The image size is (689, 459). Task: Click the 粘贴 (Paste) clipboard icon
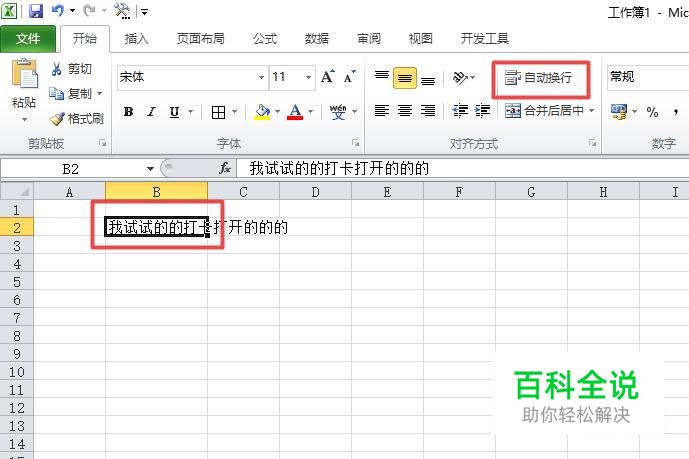tap(24, 73)
